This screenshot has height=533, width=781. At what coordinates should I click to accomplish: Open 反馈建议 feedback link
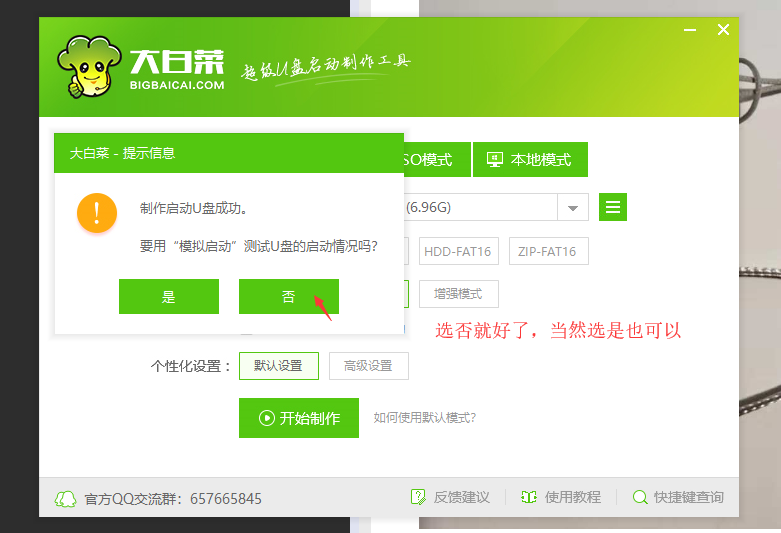coord(461,497)
